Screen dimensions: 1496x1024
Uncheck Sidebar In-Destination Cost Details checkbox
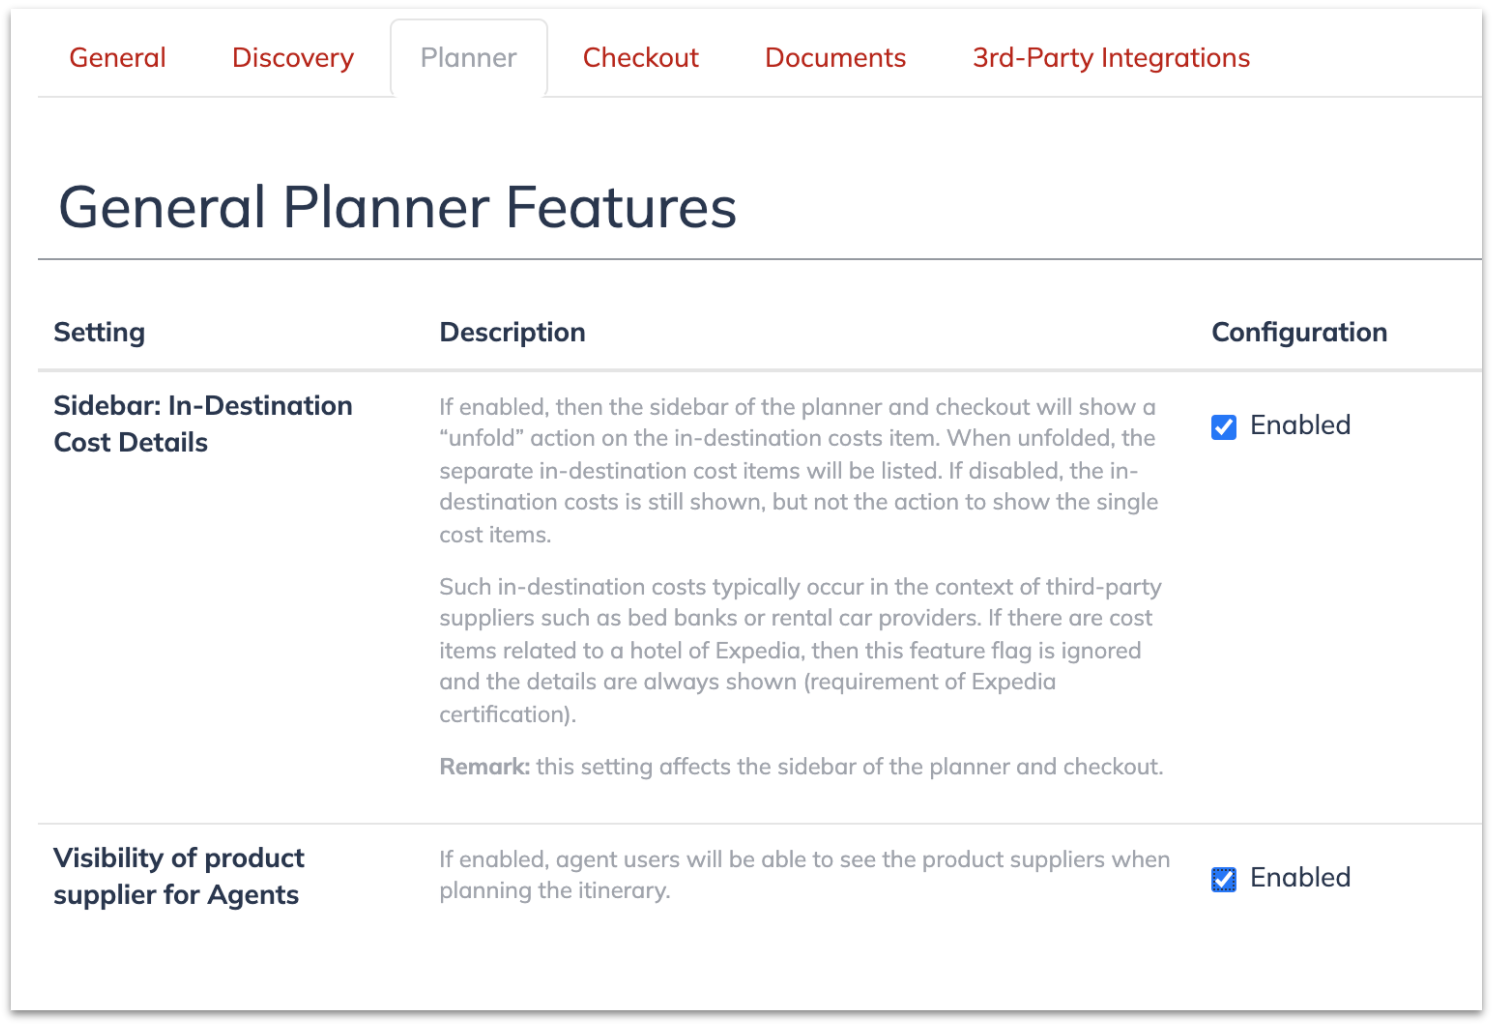coord(1224,427)
